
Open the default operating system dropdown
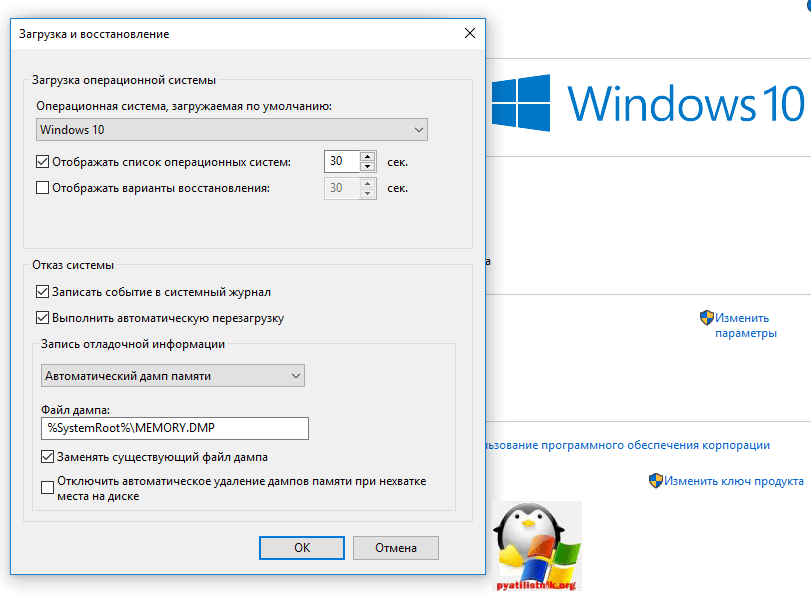click(231, 129)
